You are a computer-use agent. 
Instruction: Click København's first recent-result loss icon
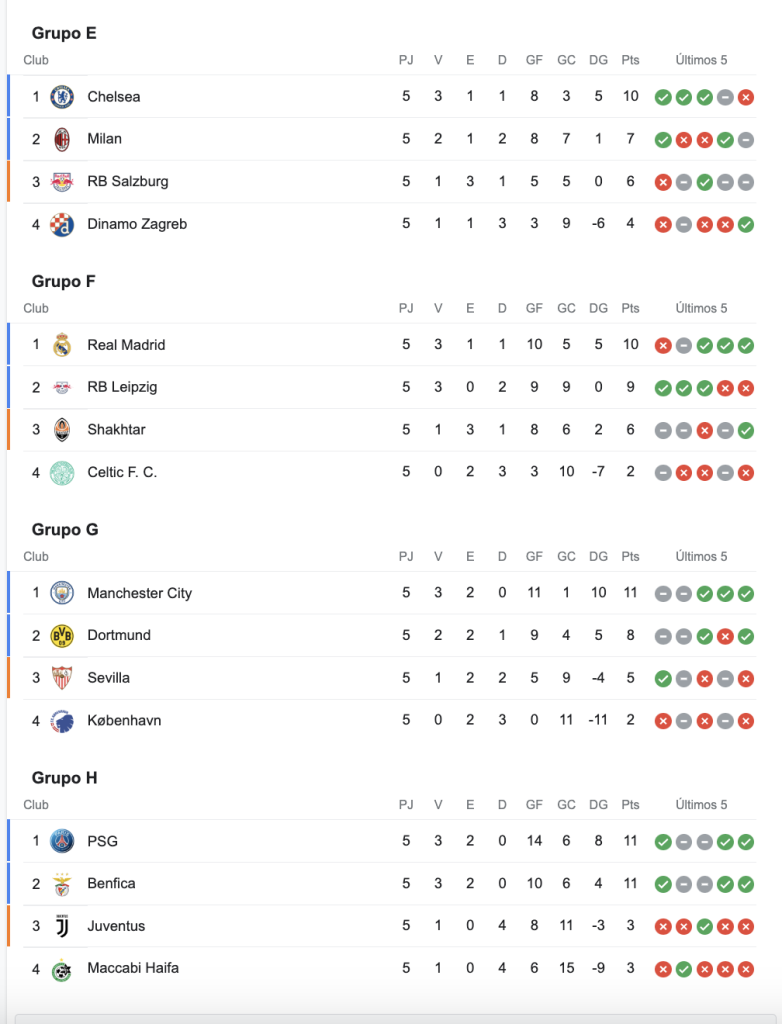[x=663, y=721]
